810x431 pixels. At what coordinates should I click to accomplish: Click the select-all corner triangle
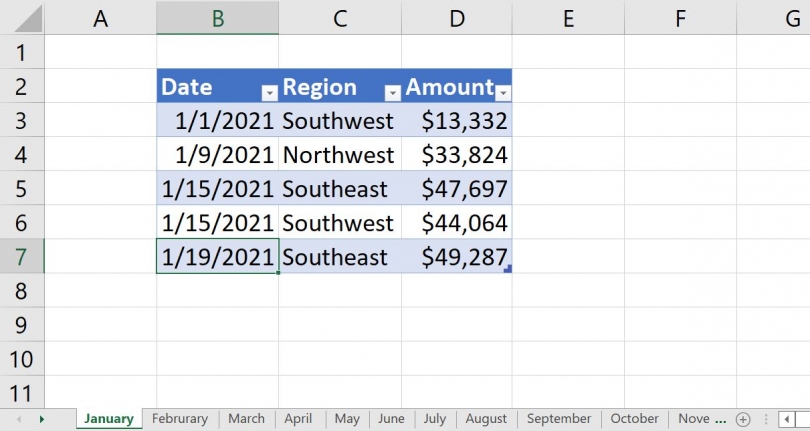pyautogui.click(x=22, y=17)
